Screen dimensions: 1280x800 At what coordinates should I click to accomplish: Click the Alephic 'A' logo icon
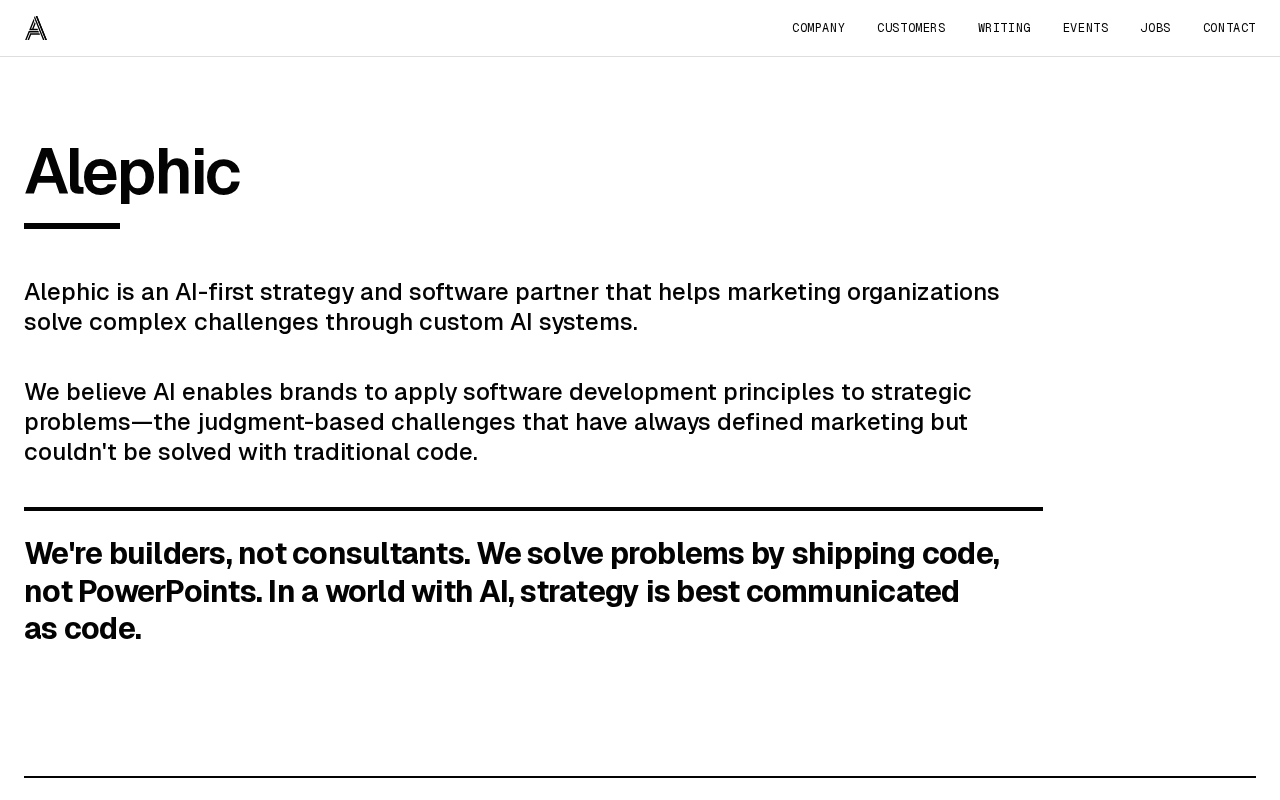click(36, 28)
